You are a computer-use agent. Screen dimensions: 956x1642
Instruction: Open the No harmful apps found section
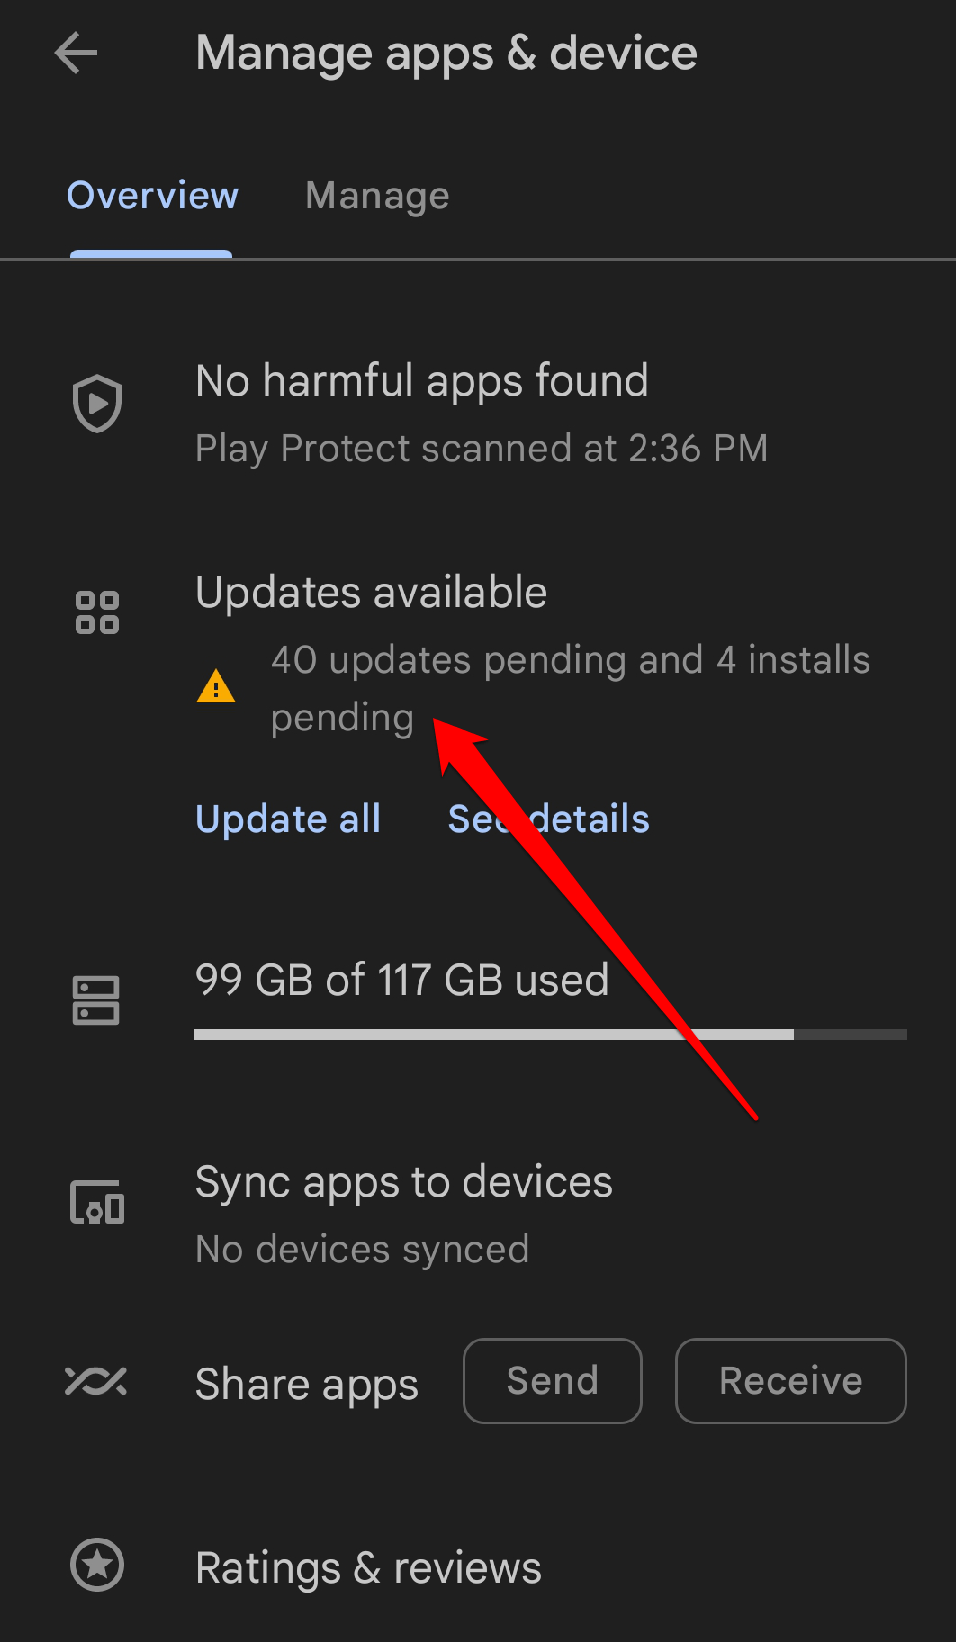tap(422, 381)
